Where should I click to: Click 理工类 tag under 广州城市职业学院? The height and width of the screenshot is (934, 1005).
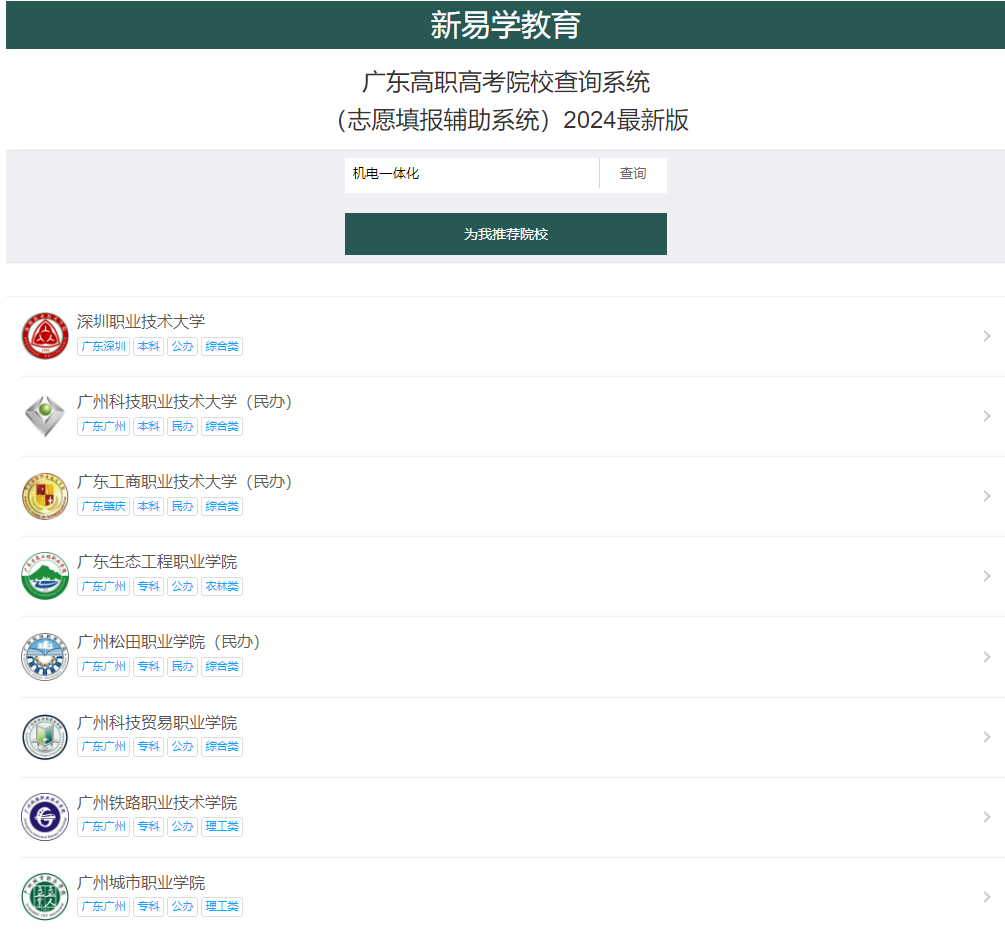pyautogui.click(x=222, y=907)
